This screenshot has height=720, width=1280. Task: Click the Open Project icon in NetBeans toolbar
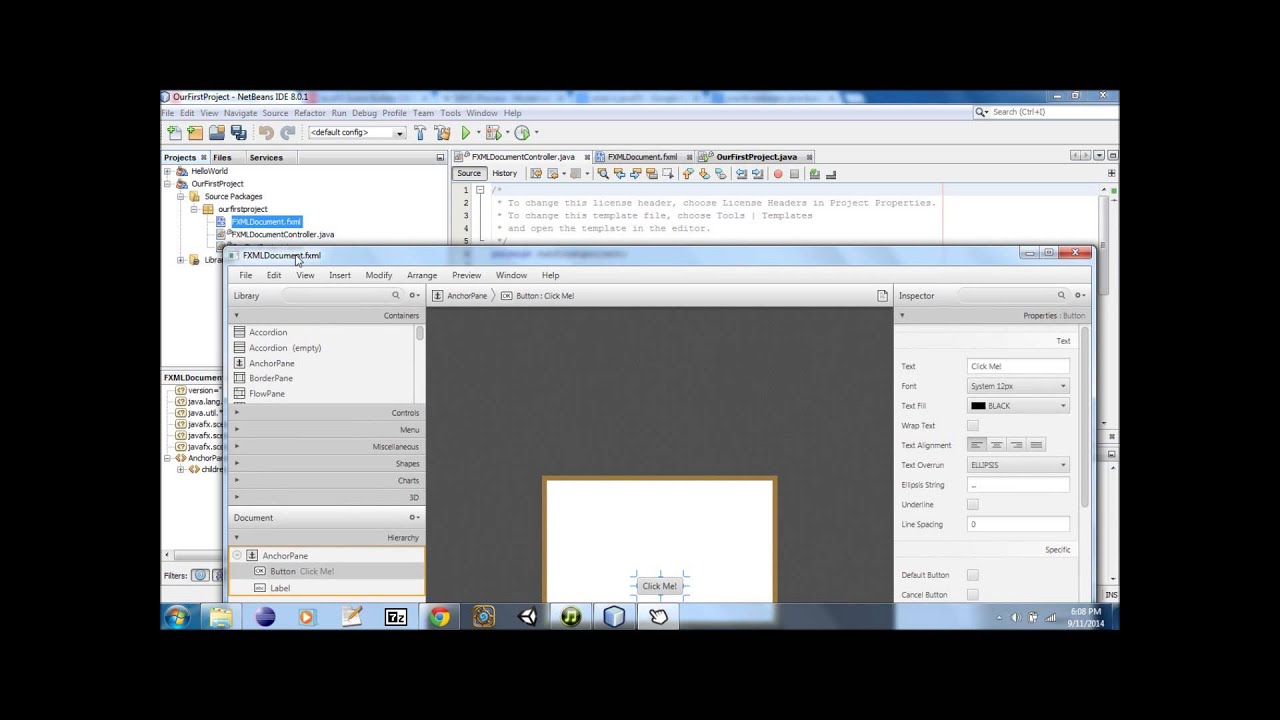click(x=217, y=132)
